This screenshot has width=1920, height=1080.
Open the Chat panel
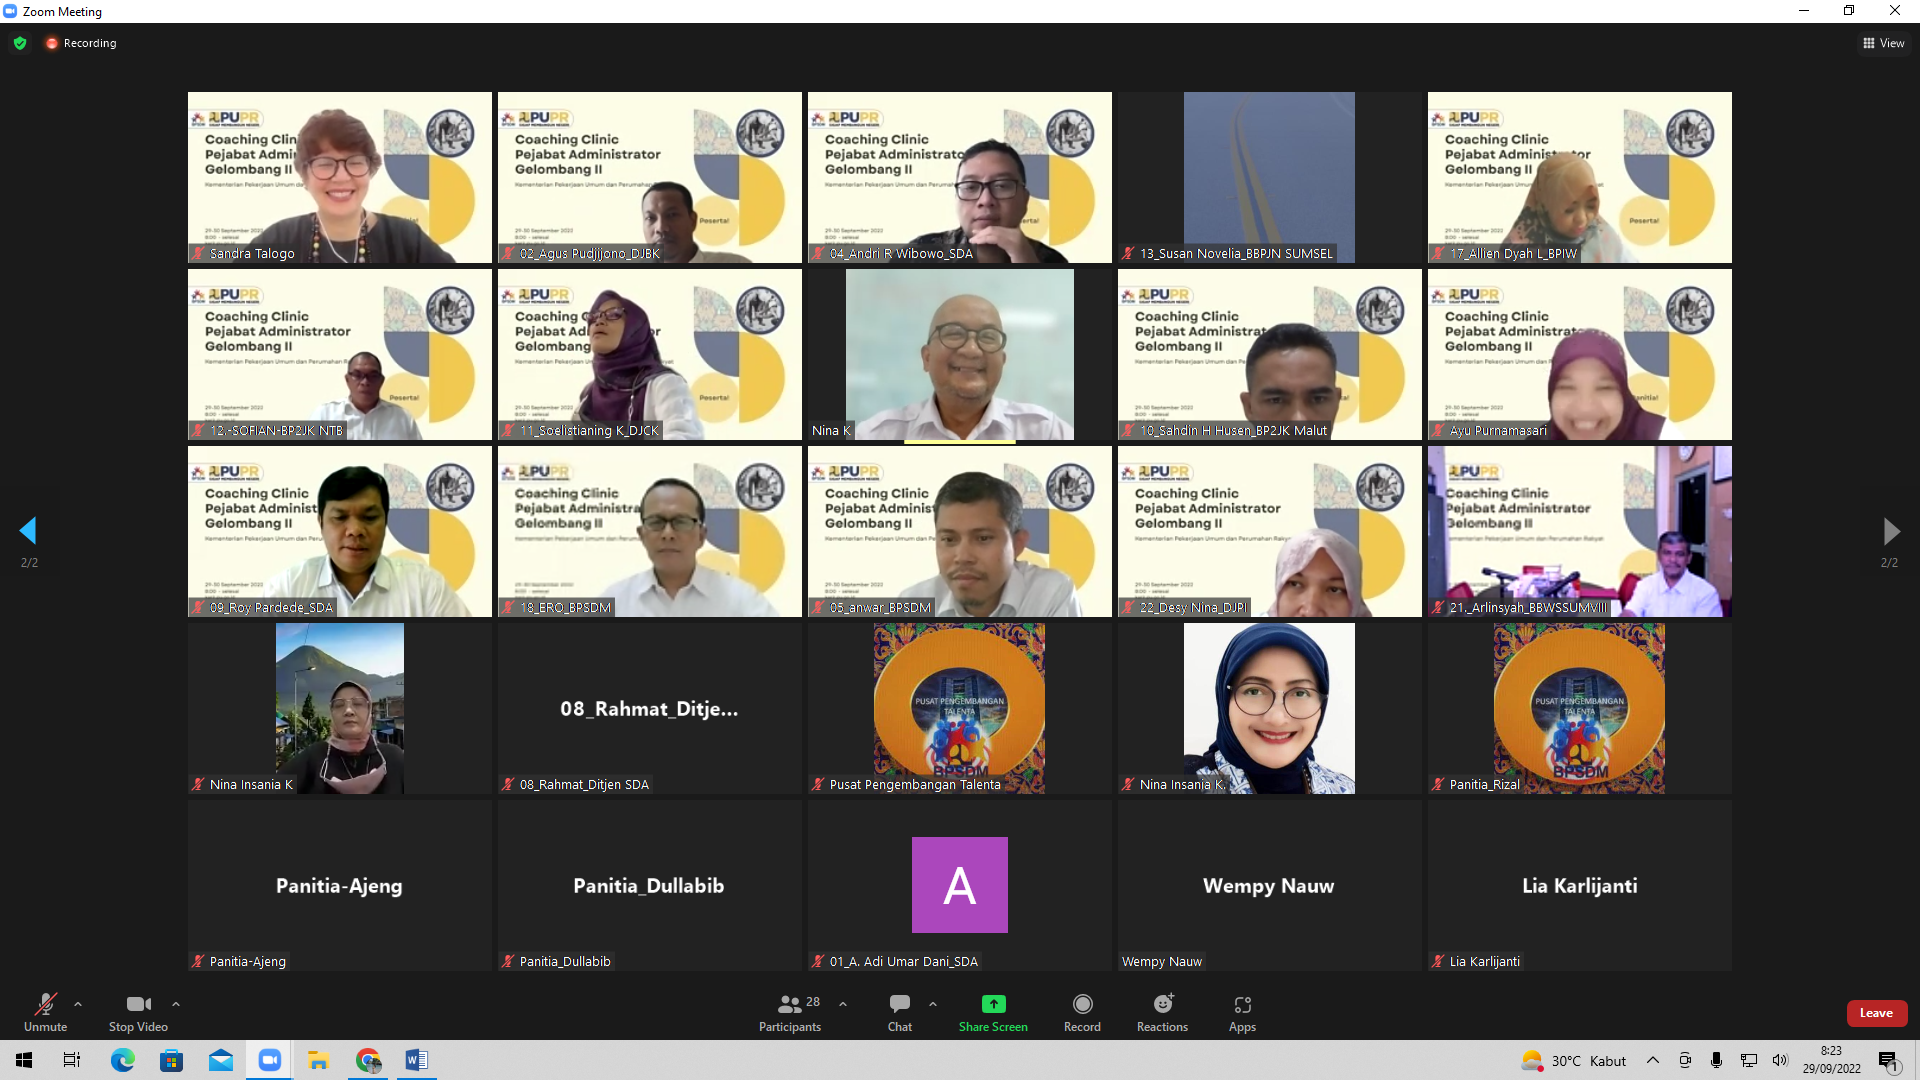point(900,1012)
